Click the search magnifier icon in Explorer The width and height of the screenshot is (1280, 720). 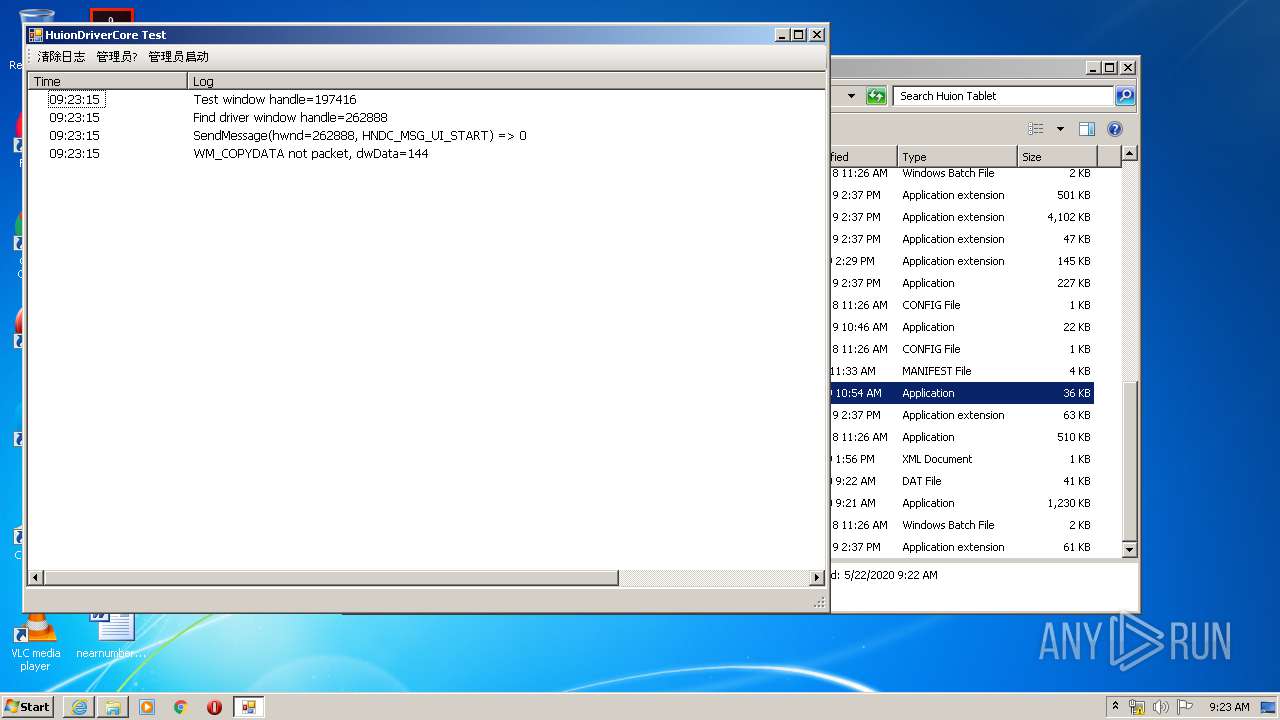1125,96
